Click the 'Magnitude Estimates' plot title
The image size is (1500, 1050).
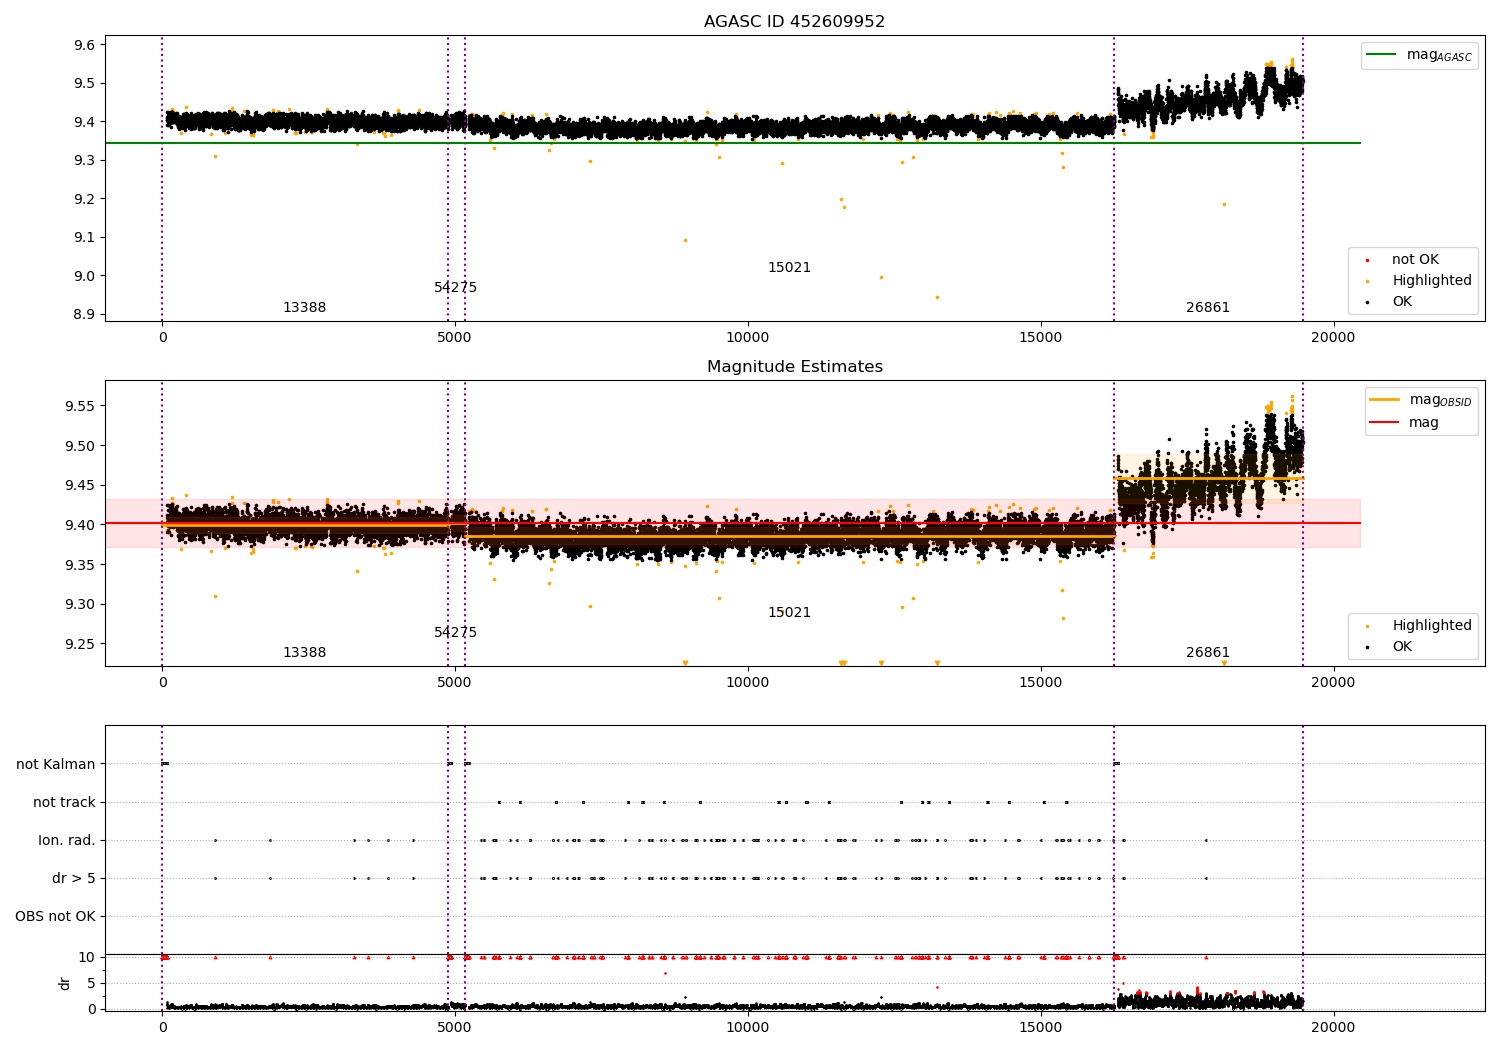(794, 367)
